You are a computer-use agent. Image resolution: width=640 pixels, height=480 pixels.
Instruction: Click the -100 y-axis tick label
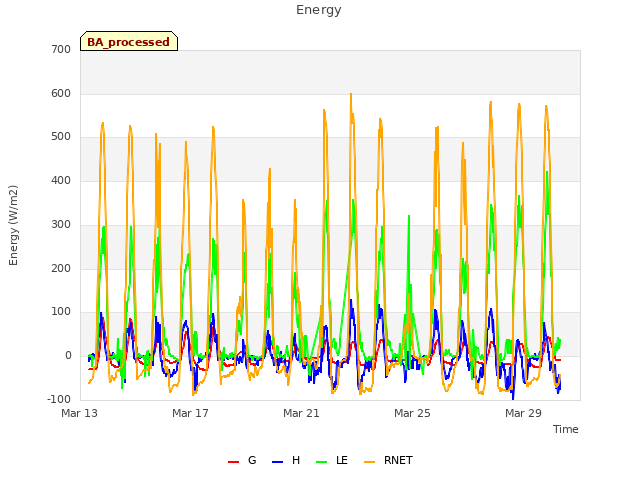coord(59,399)
